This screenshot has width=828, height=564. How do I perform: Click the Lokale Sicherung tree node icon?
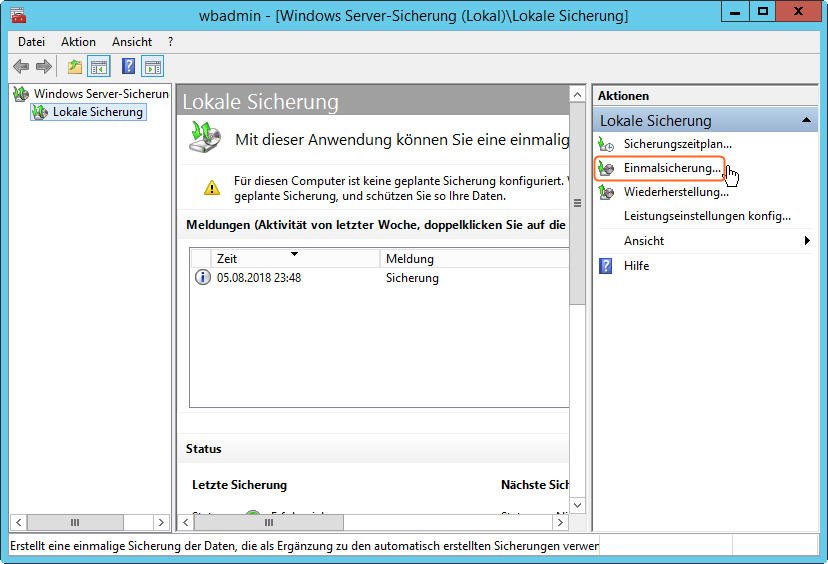pos(40,112)
